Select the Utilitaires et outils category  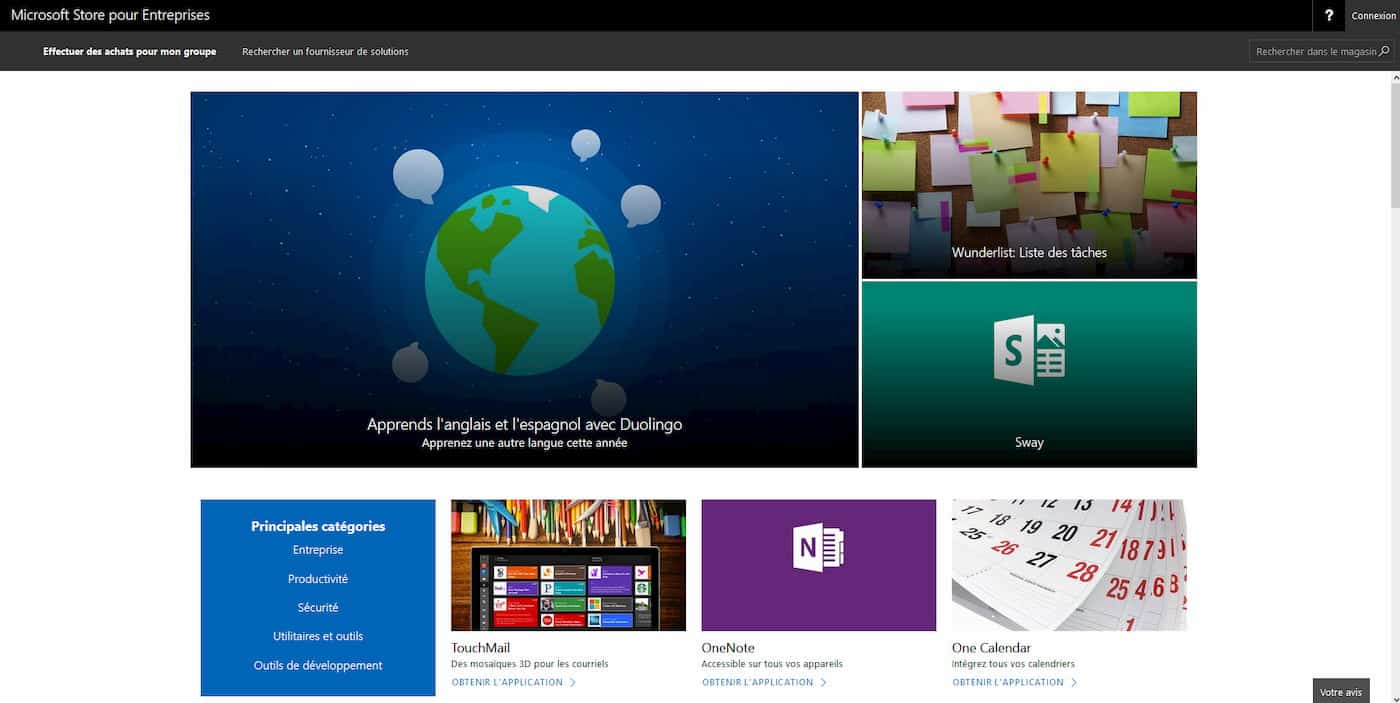click(x=318, y=636)
